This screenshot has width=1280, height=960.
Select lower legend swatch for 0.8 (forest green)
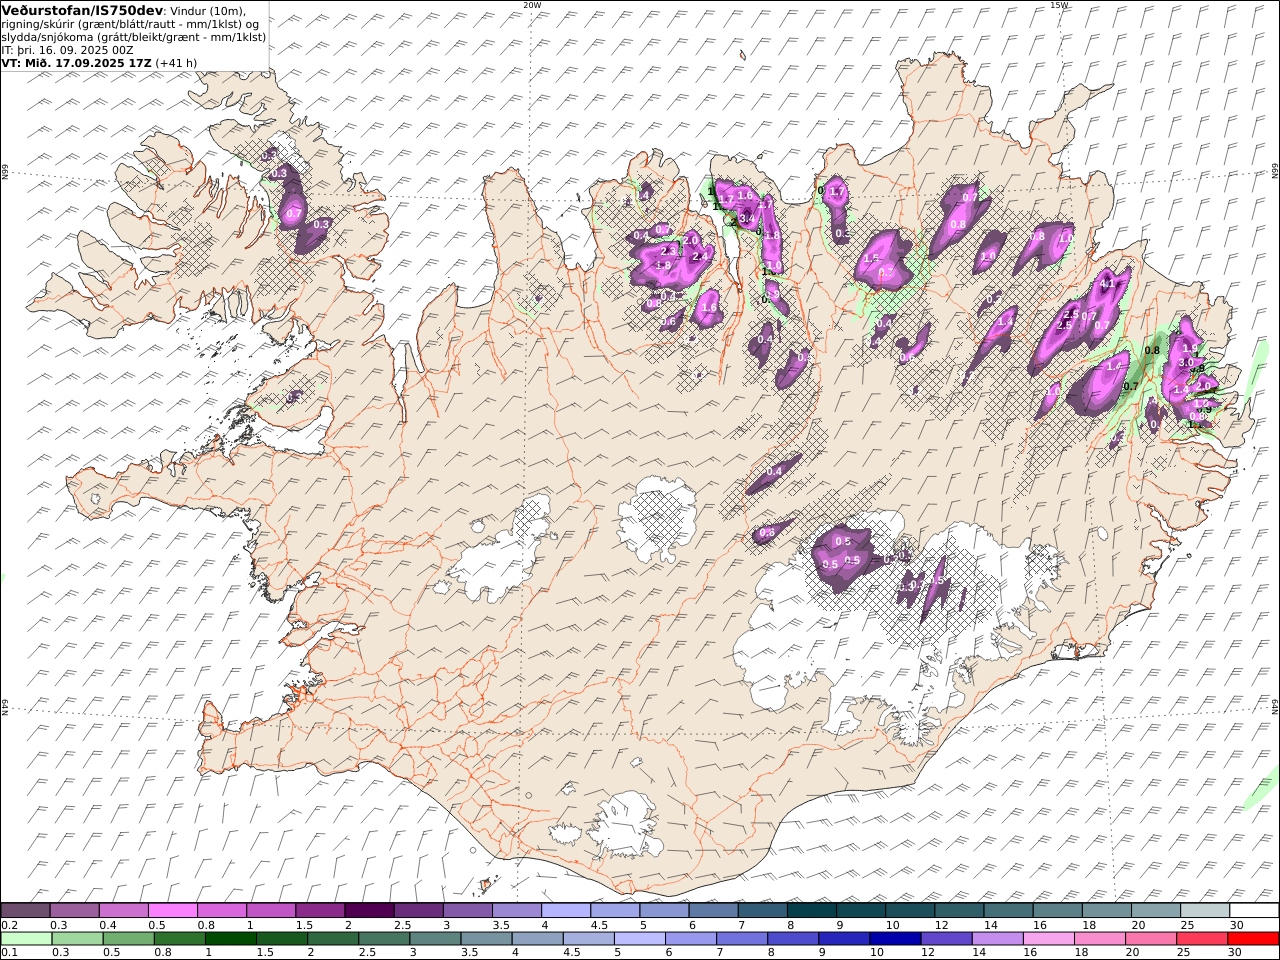pyautogui.click(x=179, y=938)
